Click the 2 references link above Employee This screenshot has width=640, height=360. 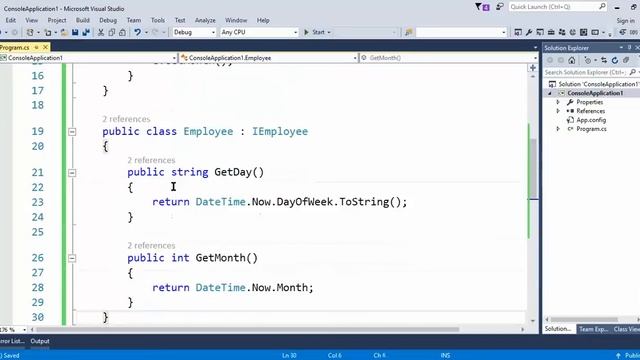point(126,119)
